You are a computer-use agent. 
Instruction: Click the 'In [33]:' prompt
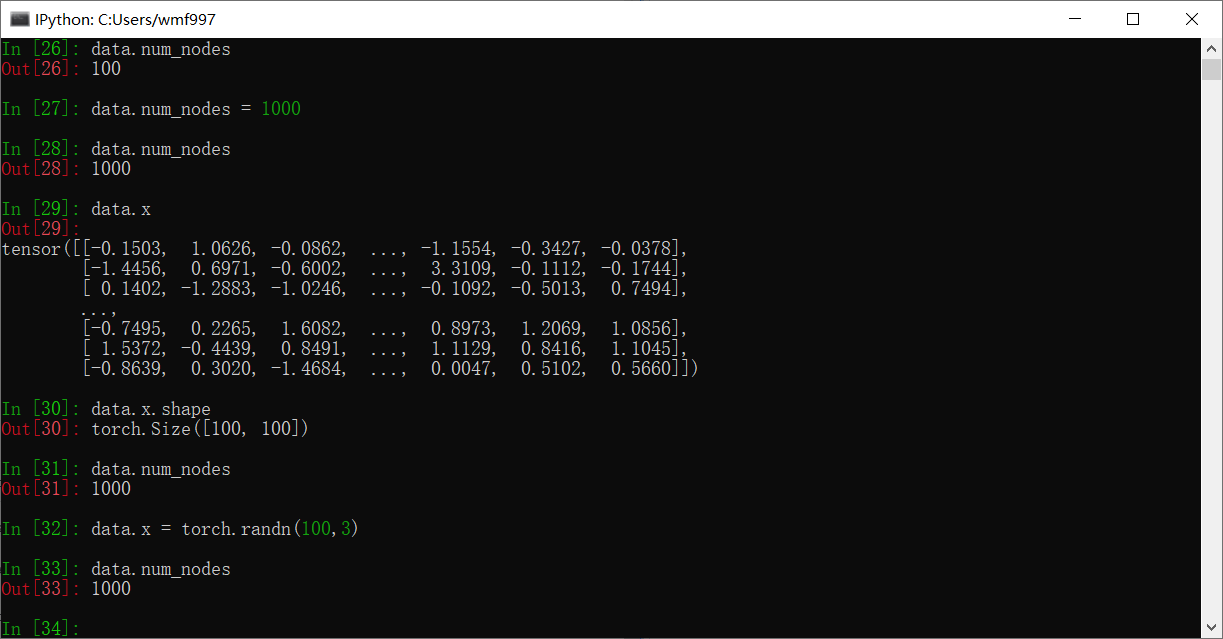(x=41, y=569)
